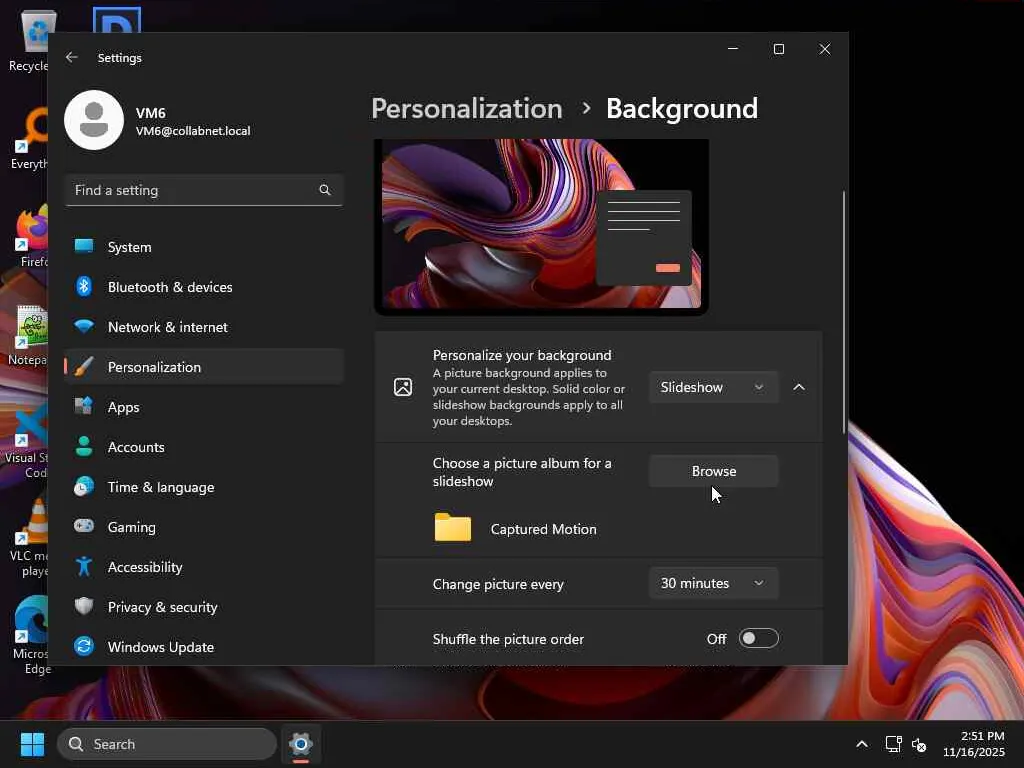The height and width of the screenshot is (768, 1024).
Task: Click Browse to choose picture album
Action: click(713, 471)
